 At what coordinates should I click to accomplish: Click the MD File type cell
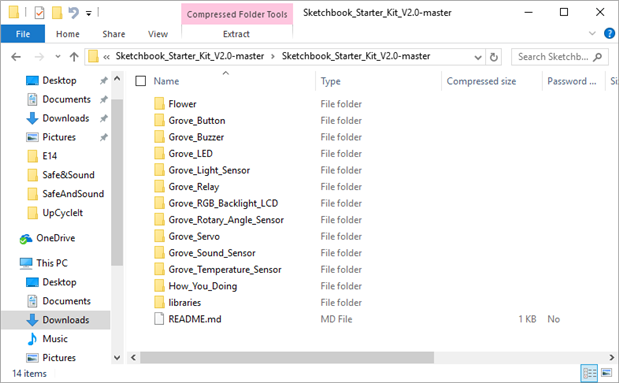[x=336, y=319]
